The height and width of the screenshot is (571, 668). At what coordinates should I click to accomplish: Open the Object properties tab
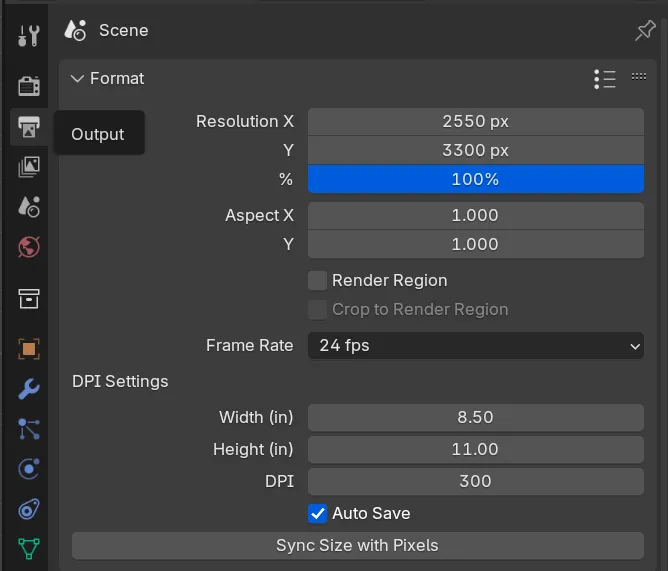tap(29, 349)
